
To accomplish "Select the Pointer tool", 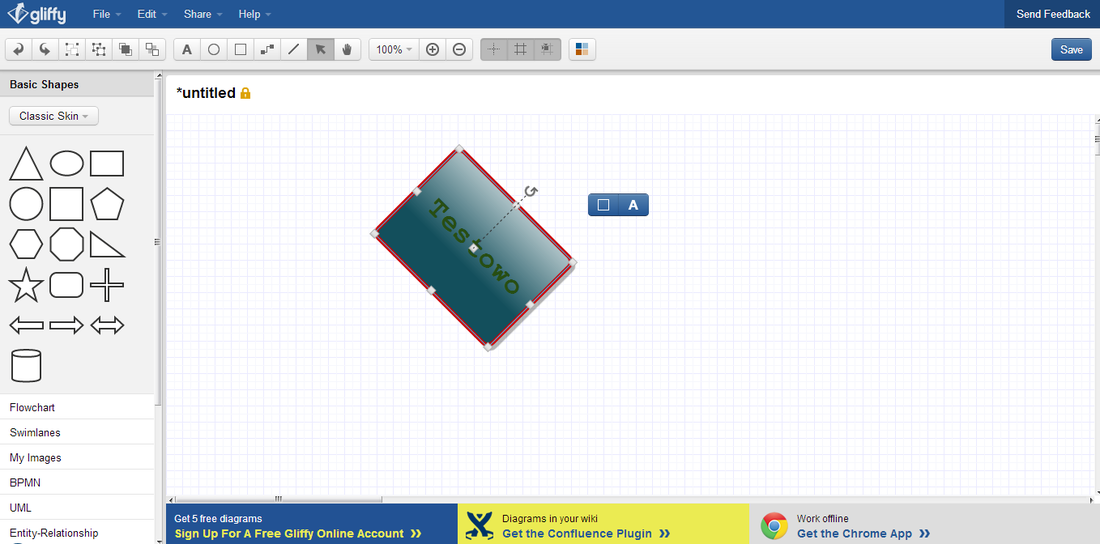I will point(321,49).
